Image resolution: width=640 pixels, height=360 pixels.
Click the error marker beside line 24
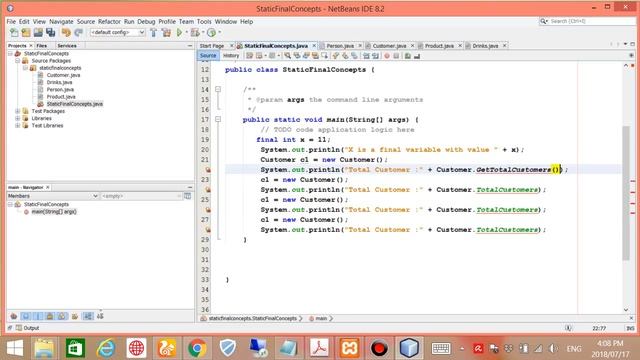click(208, 189)
